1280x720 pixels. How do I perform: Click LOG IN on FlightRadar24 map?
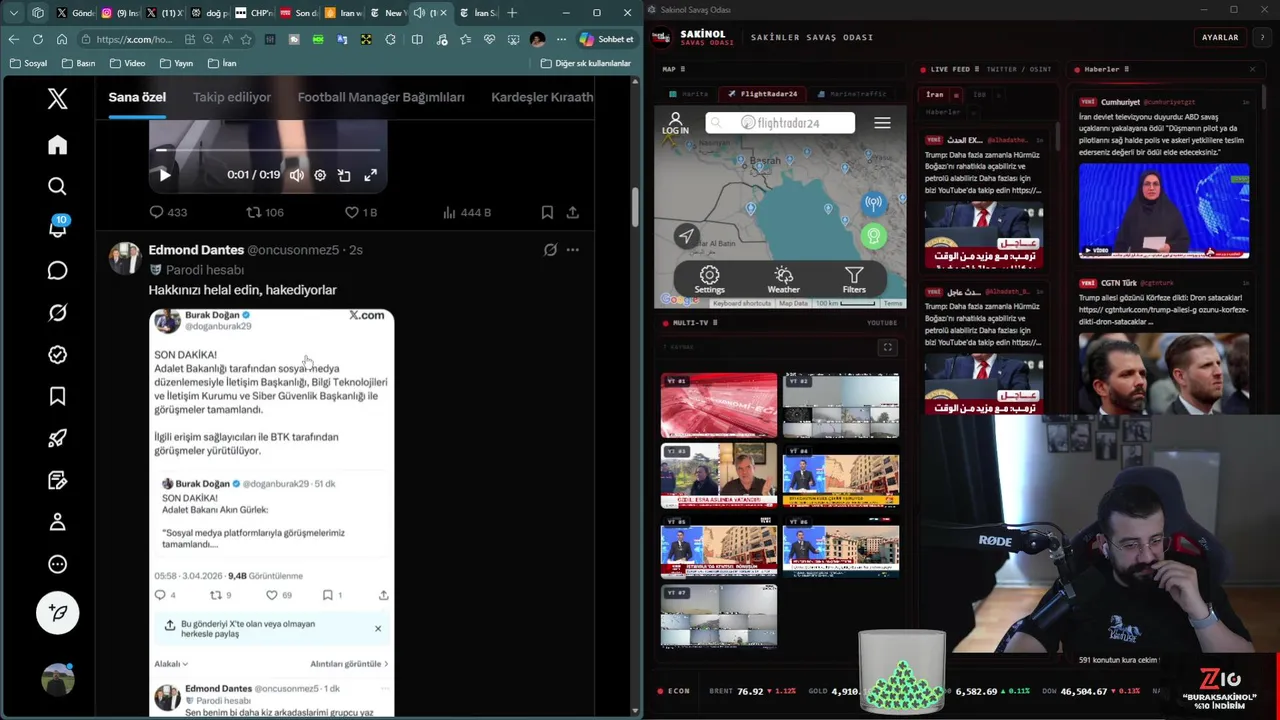pyautogui.click(x=675, y=123)
